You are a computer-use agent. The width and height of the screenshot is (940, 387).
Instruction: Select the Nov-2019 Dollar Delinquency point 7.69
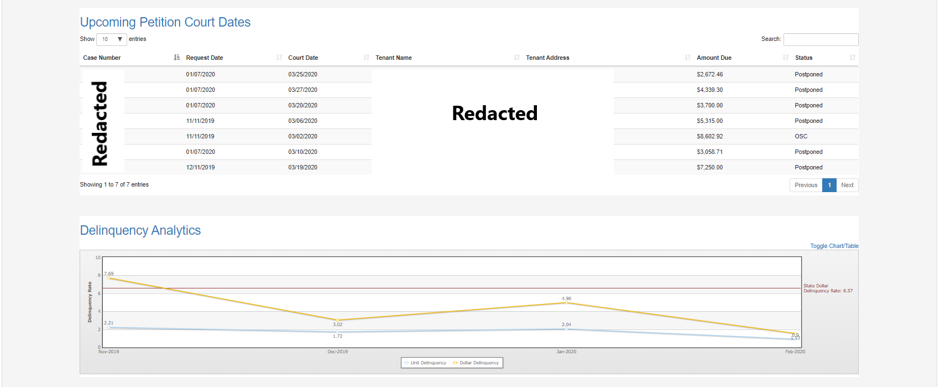(x=109, y=279)
